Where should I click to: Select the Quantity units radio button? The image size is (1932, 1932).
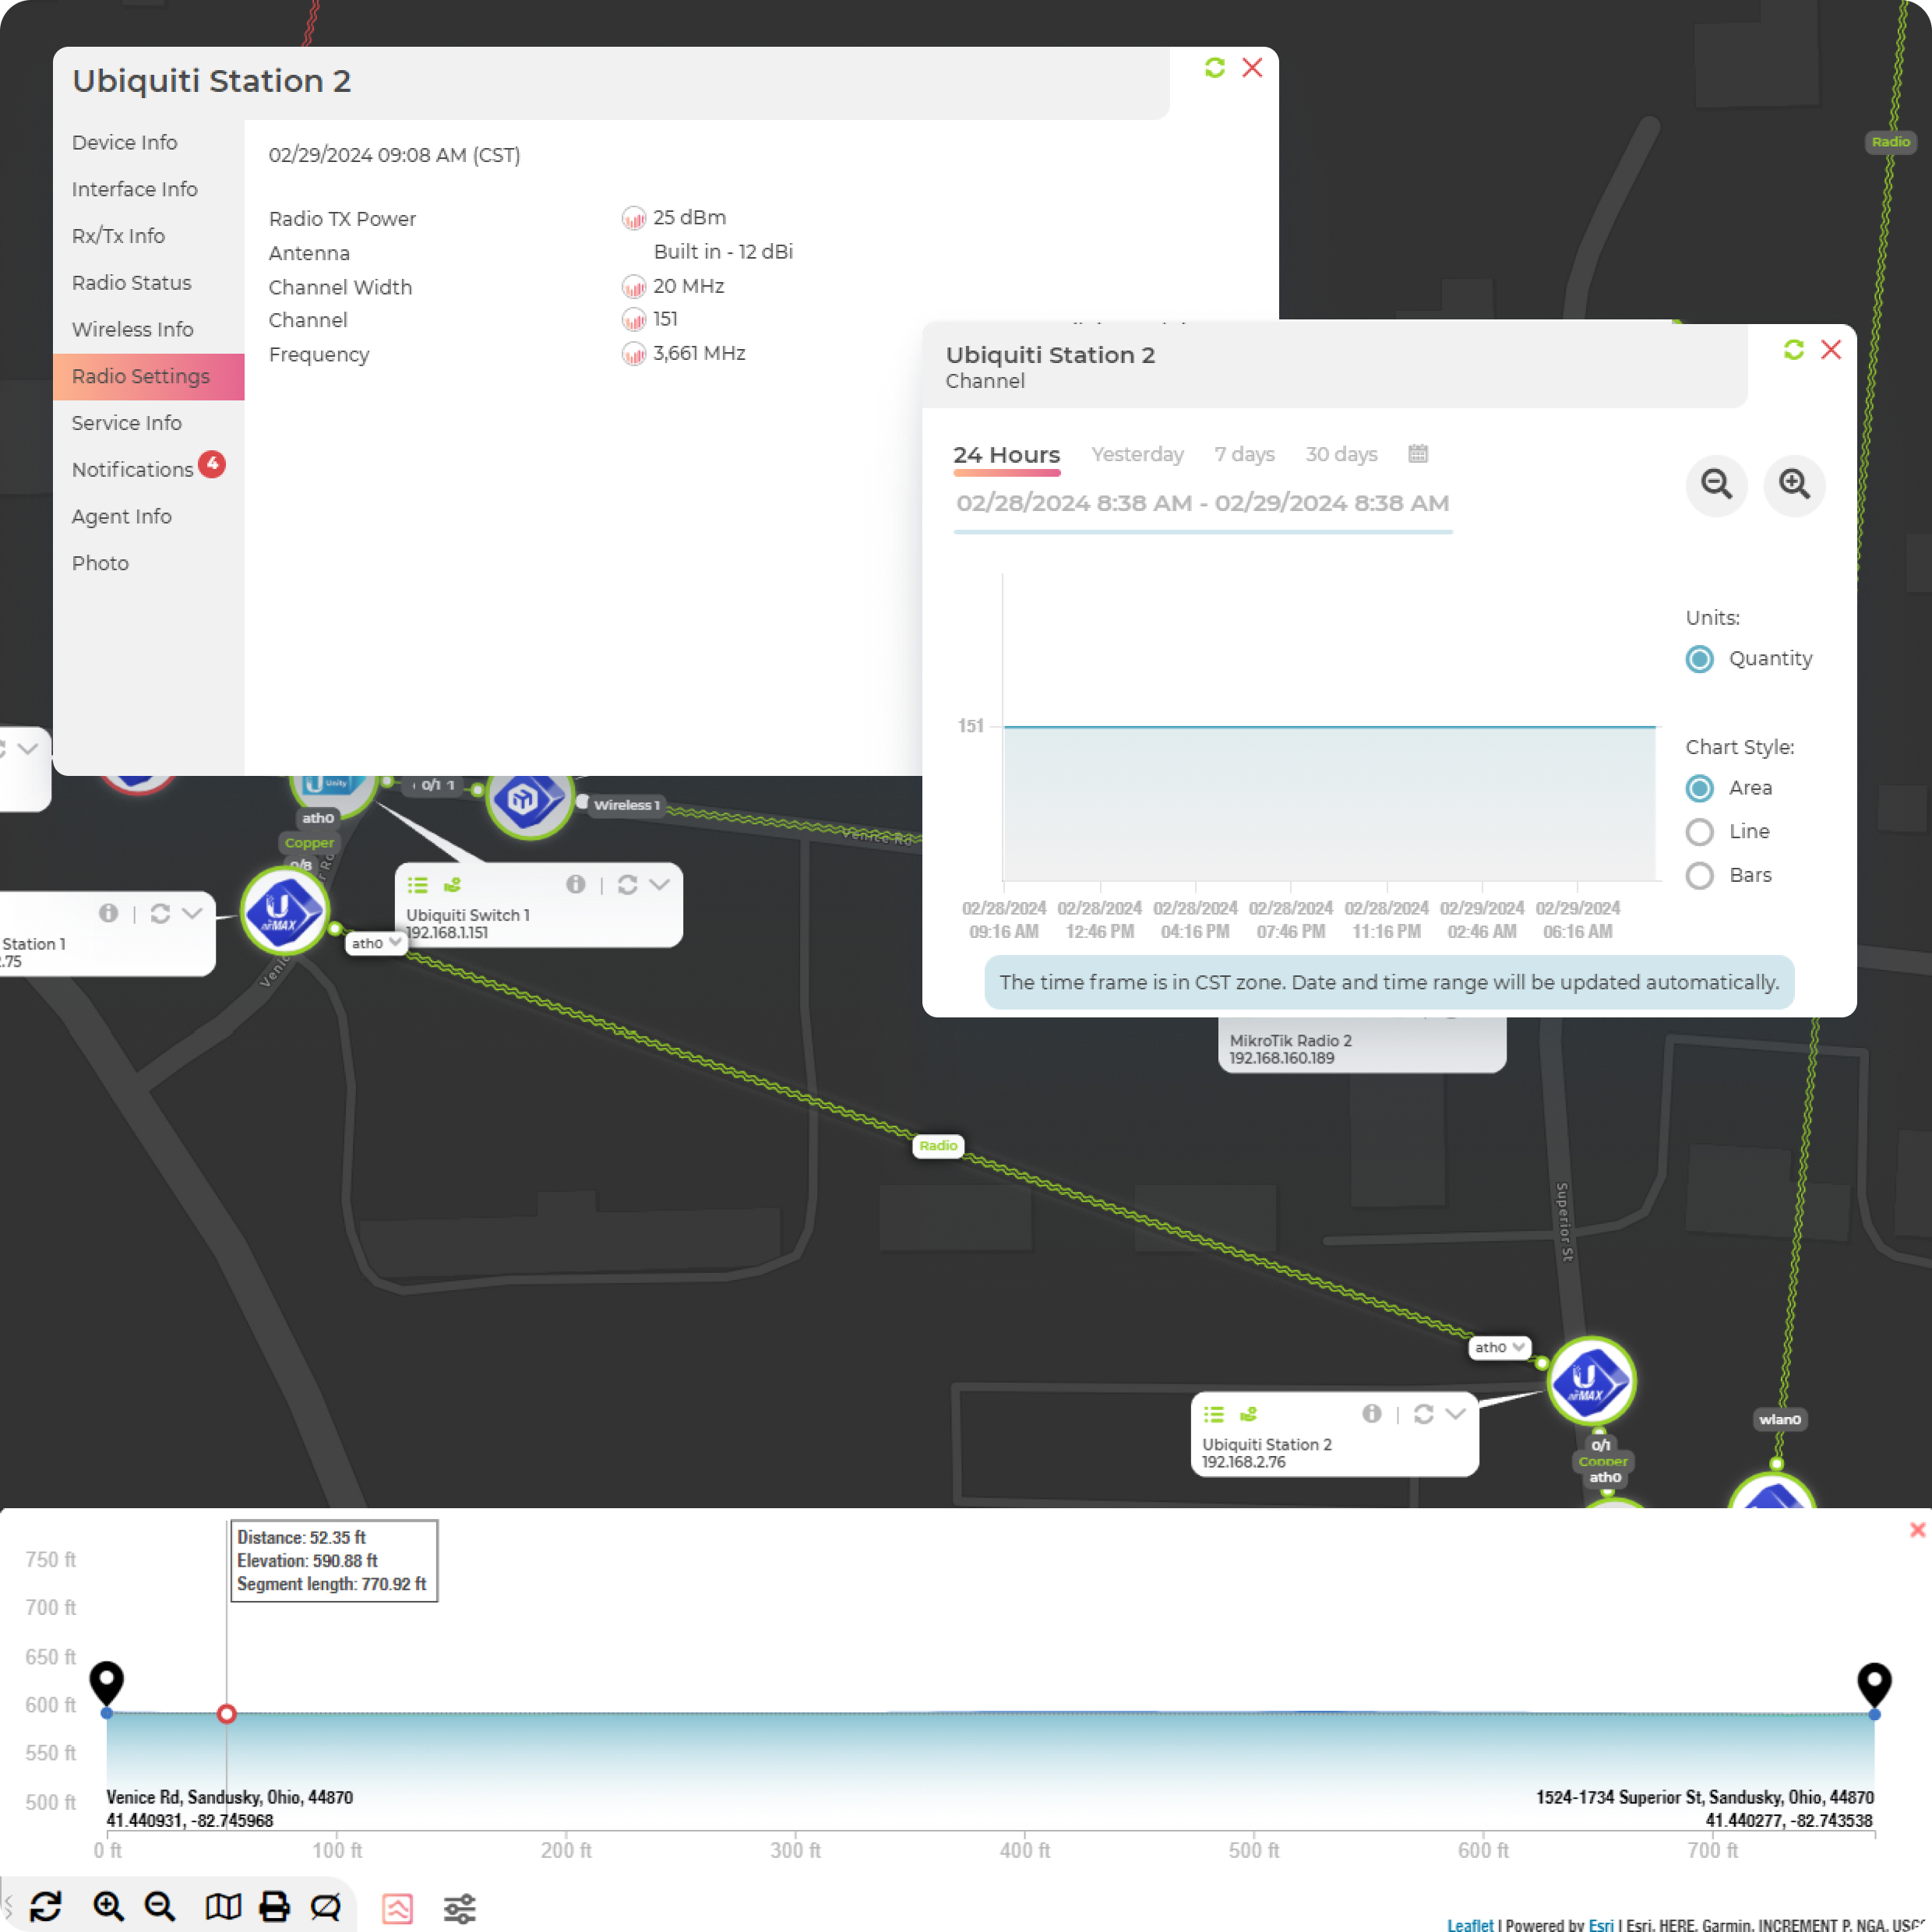pos(1700,659)
